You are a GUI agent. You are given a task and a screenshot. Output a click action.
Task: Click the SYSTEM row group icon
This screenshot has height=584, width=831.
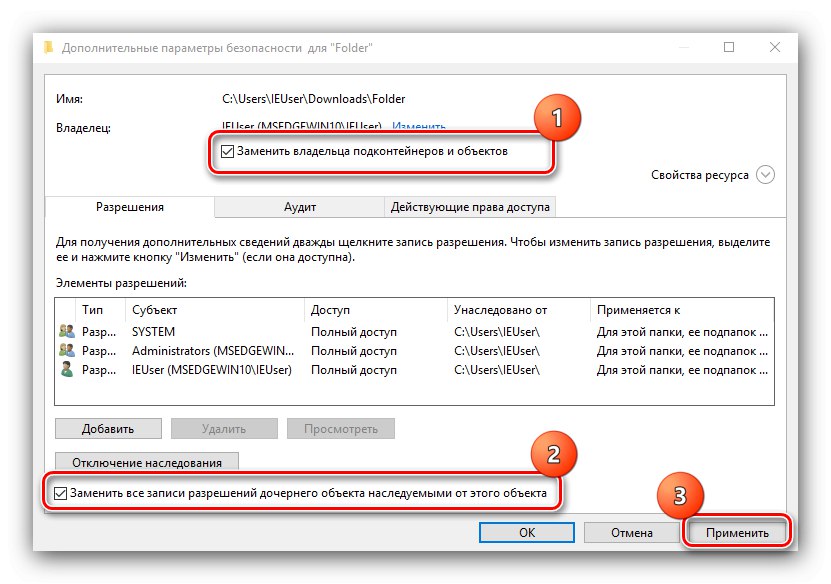pyautogui.click(x=67, y=332)
